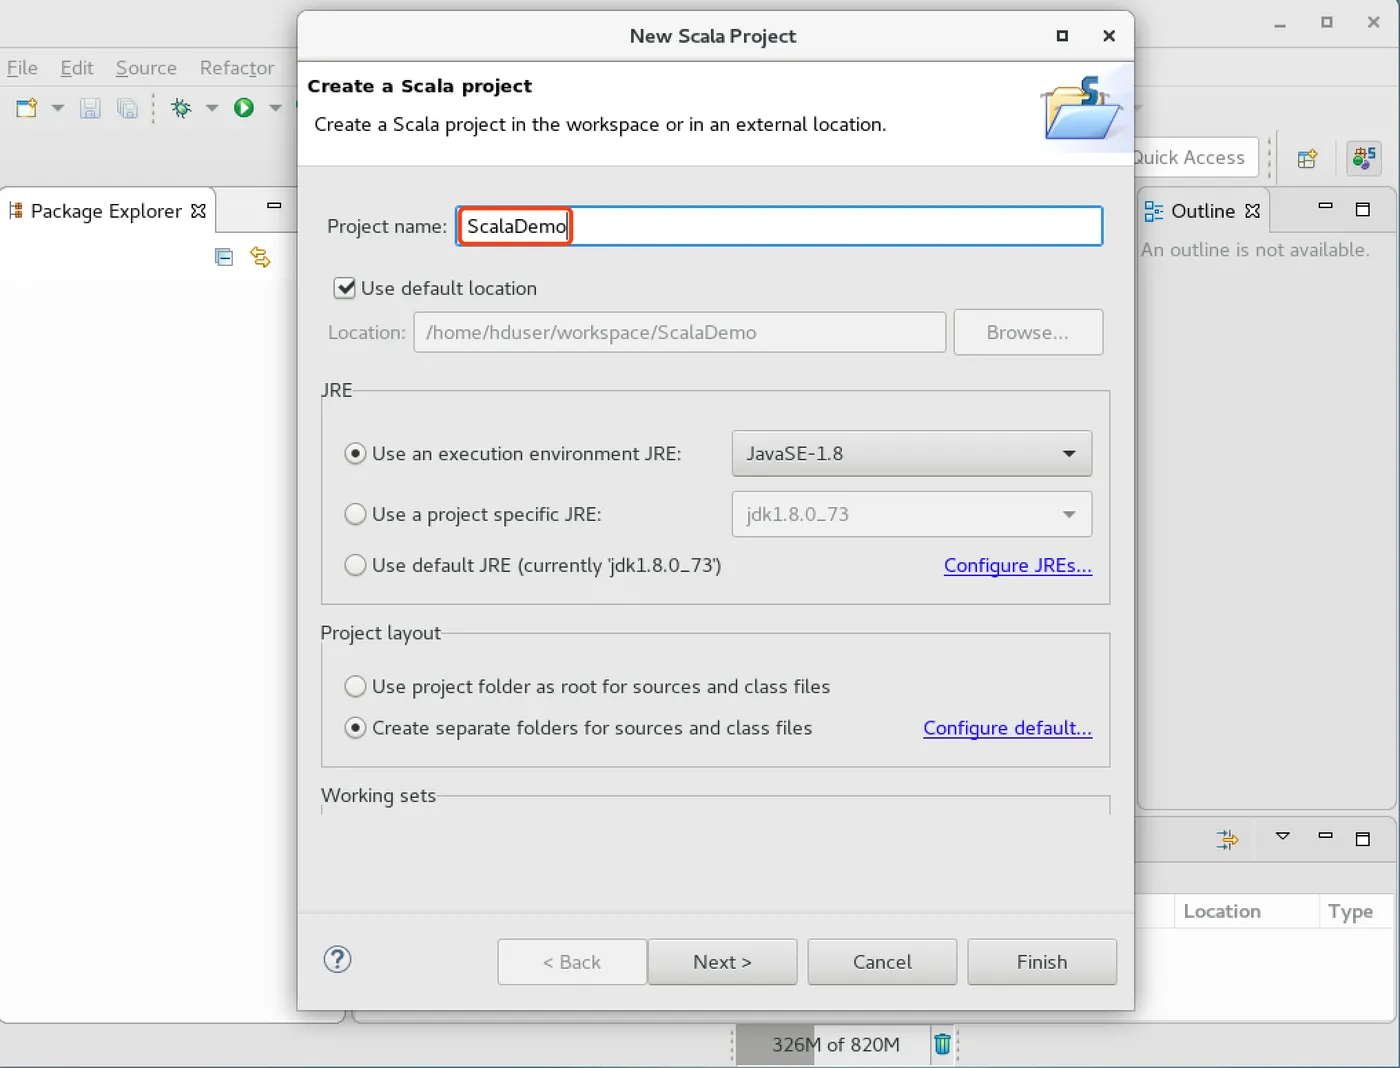Click Collapse All in Package Explorer
The image size is (1400, 1068).
click(x=224, y=257)
